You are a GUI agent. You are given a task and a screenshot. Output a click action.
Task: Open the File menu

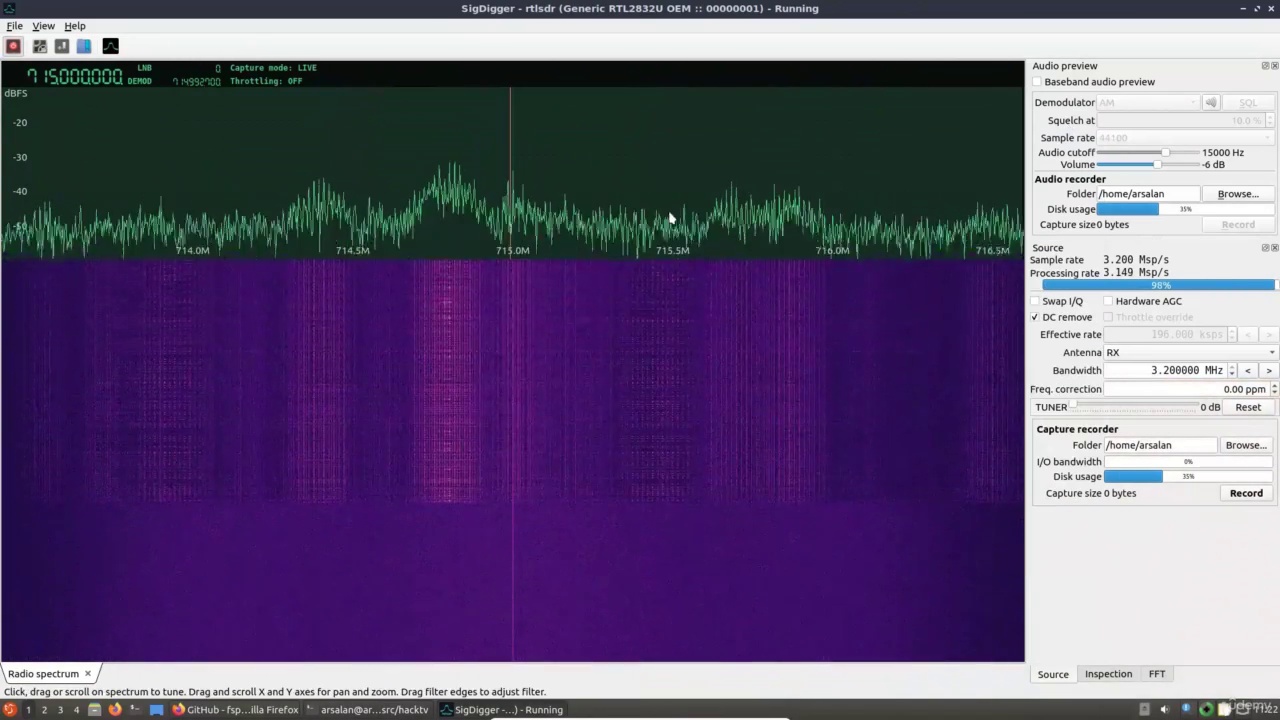click(15, 26)
